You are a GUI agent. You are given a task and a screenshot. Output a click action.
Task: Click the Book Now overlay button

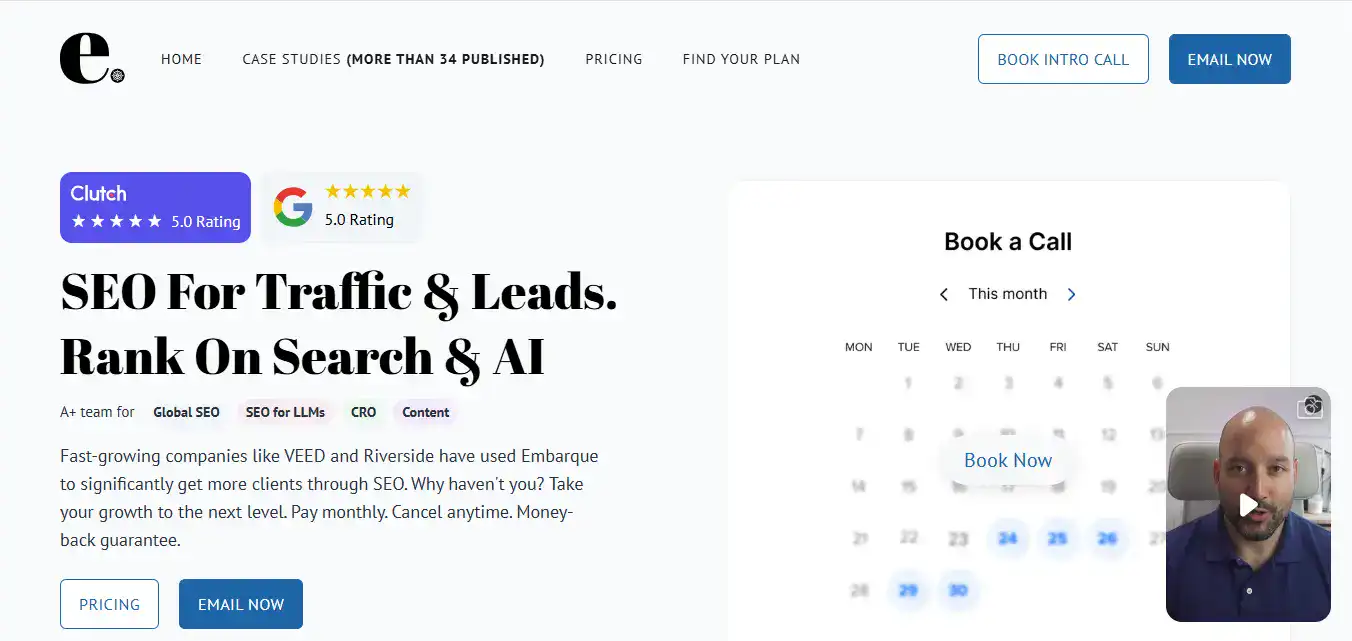pos(1008,460)
